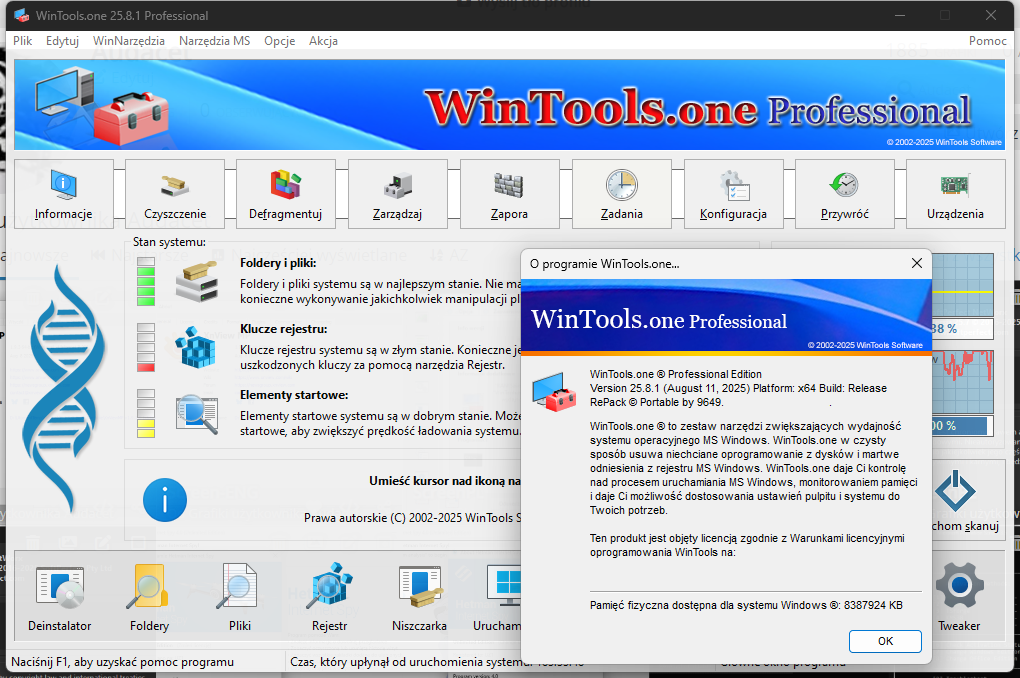The height and width of the screenshot is (678, 1020).
Task: Launch the Niszczarka shredder tool
Action: pyautogui.click(x=420, y=597)
